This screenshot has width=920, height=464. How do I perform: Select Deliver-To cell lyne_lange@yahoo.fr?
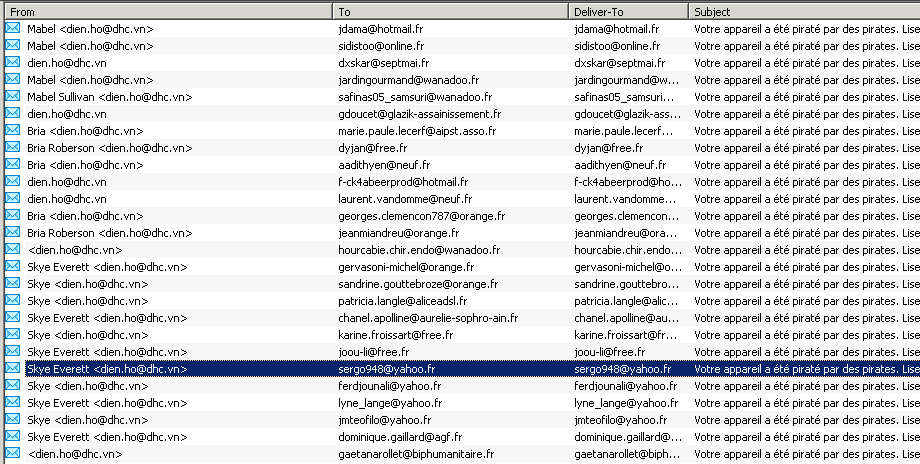click(626, 403)
